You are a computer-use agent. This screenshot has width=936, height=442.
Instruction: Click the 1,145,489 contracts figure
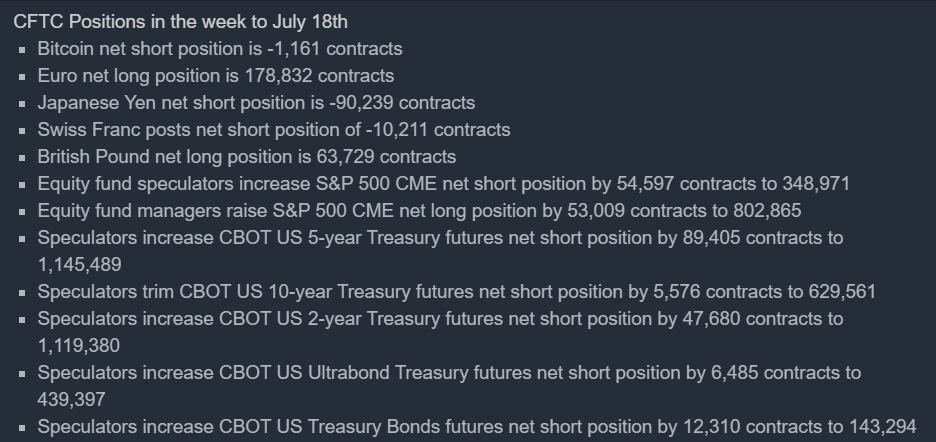[80, 265]
